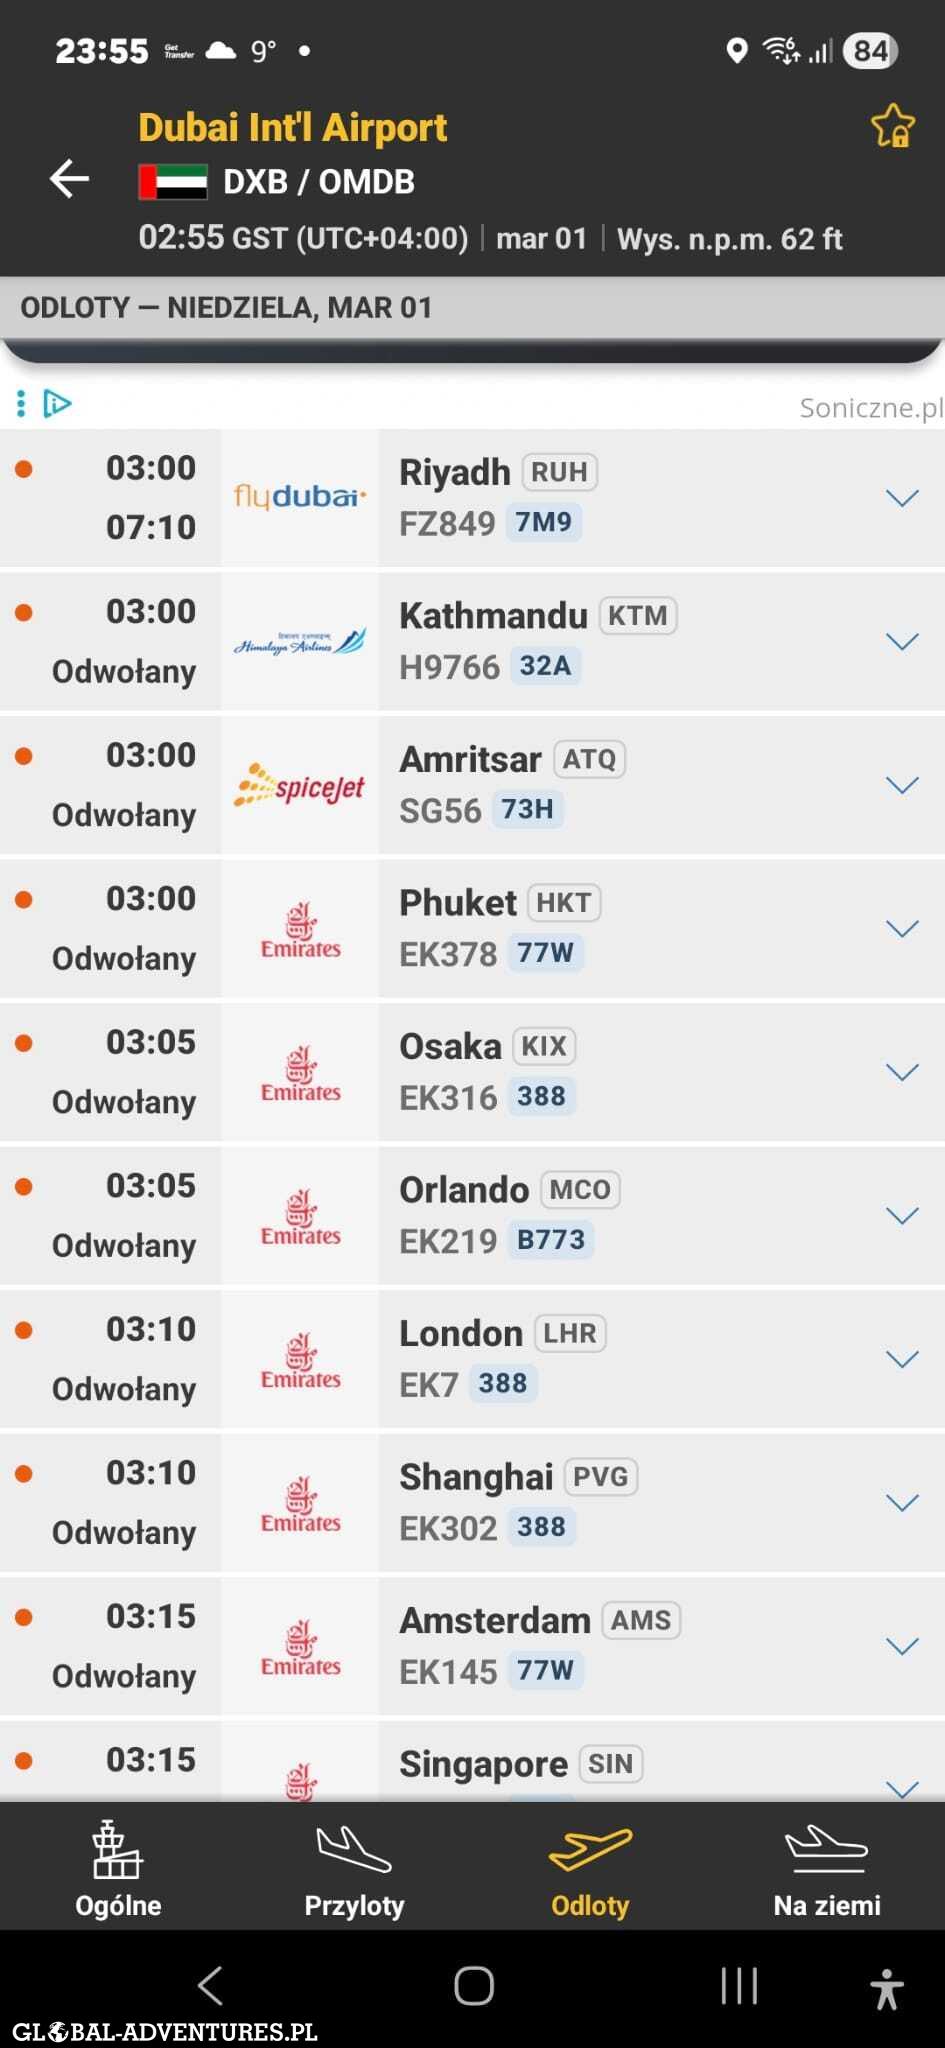Expand the Riyadh FZ849 flight details
Image resolution: width=945 pixels, height=2048 pixels.
point(902,498)
